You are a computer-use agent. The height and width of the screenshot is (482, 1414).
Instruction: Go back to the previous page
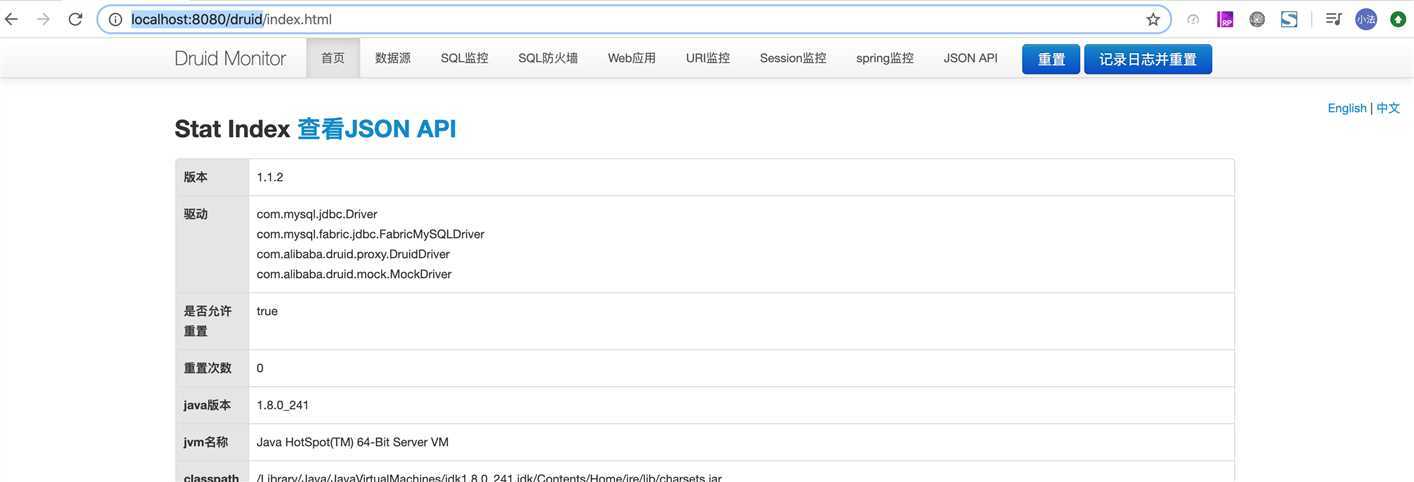coord(12,19)
